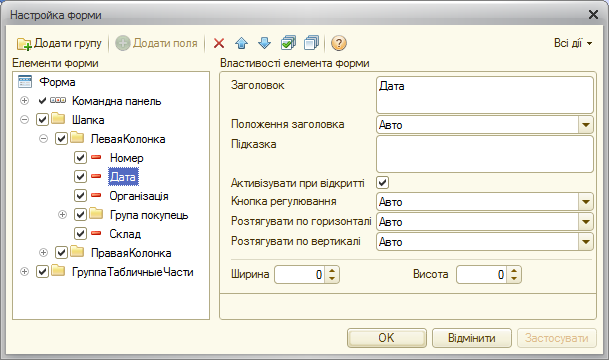The height and width of the screenshot is (360, 609).
Task: Open 'Кнопка регулювання' dropdown
Action: tap(585, 202)
